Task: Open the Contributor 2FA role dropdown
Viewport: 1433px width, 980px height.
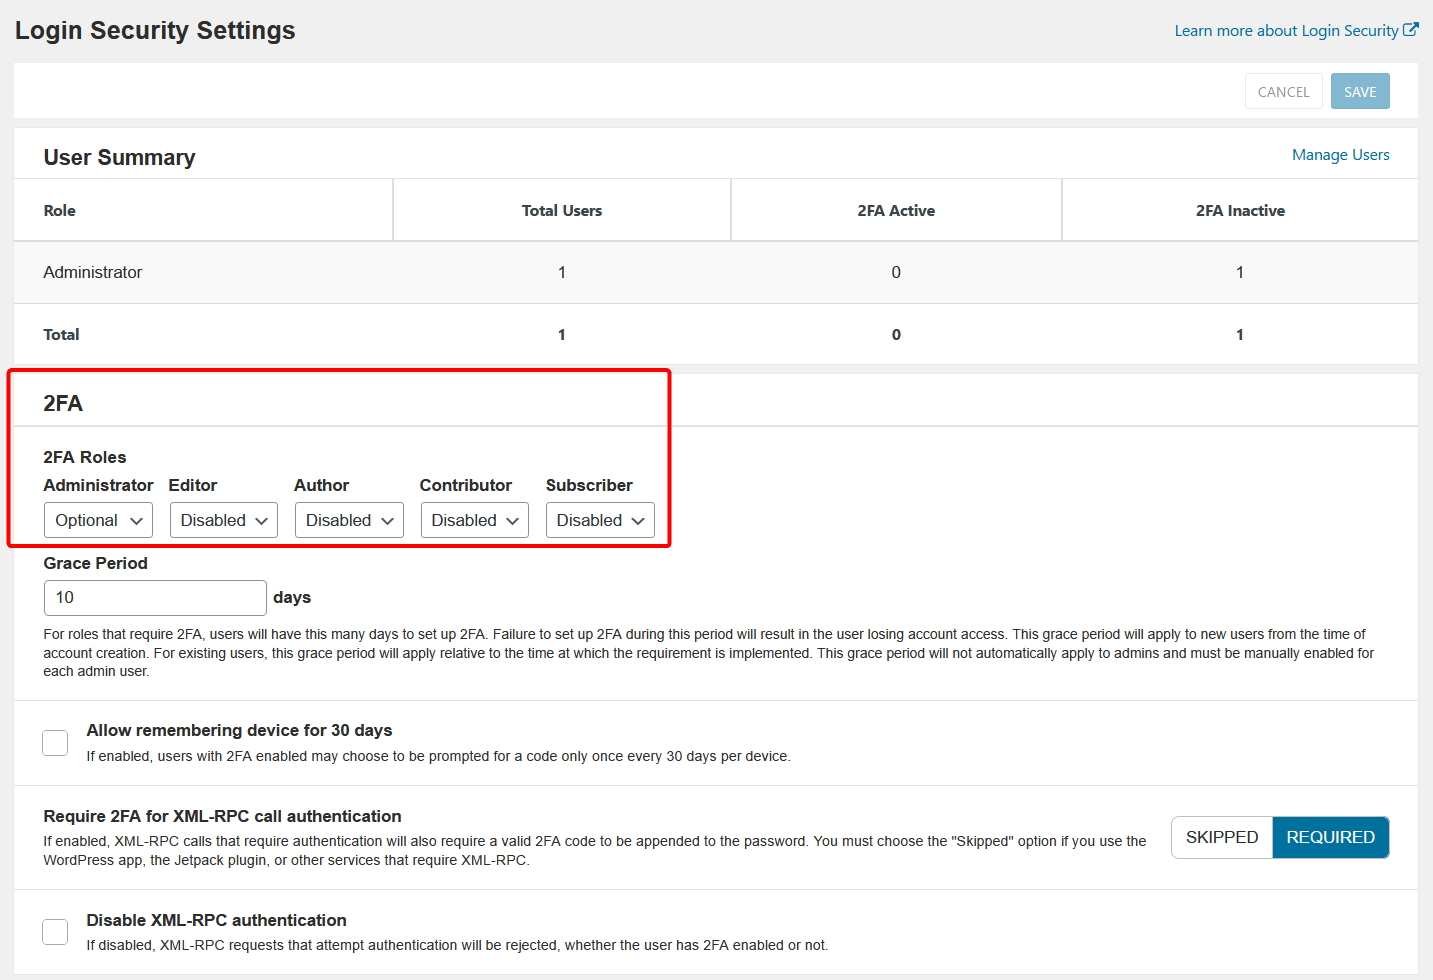Action: (474, 520)
